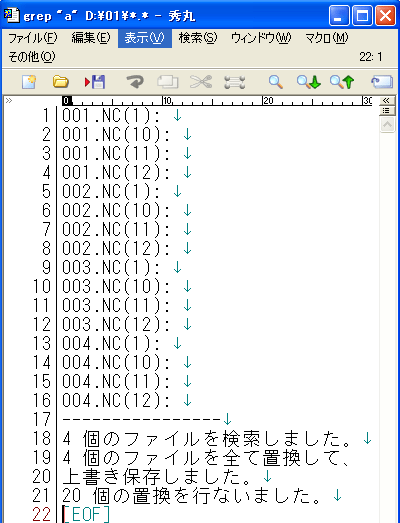Viewport: 400px width, 523px height.
Task: Click the Undo curved arrow icon
Action: [x=135, y=82]
